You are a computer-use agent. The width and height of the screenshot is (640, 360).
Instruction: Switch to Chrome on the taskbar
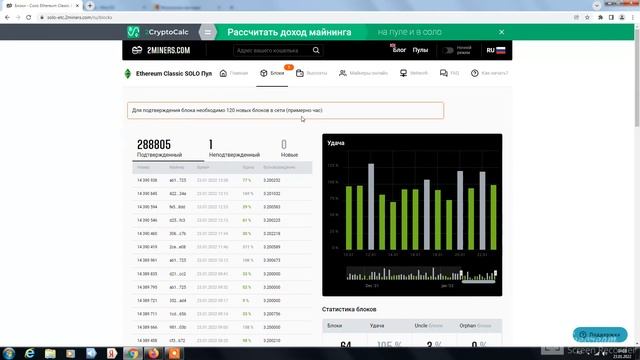132,353
